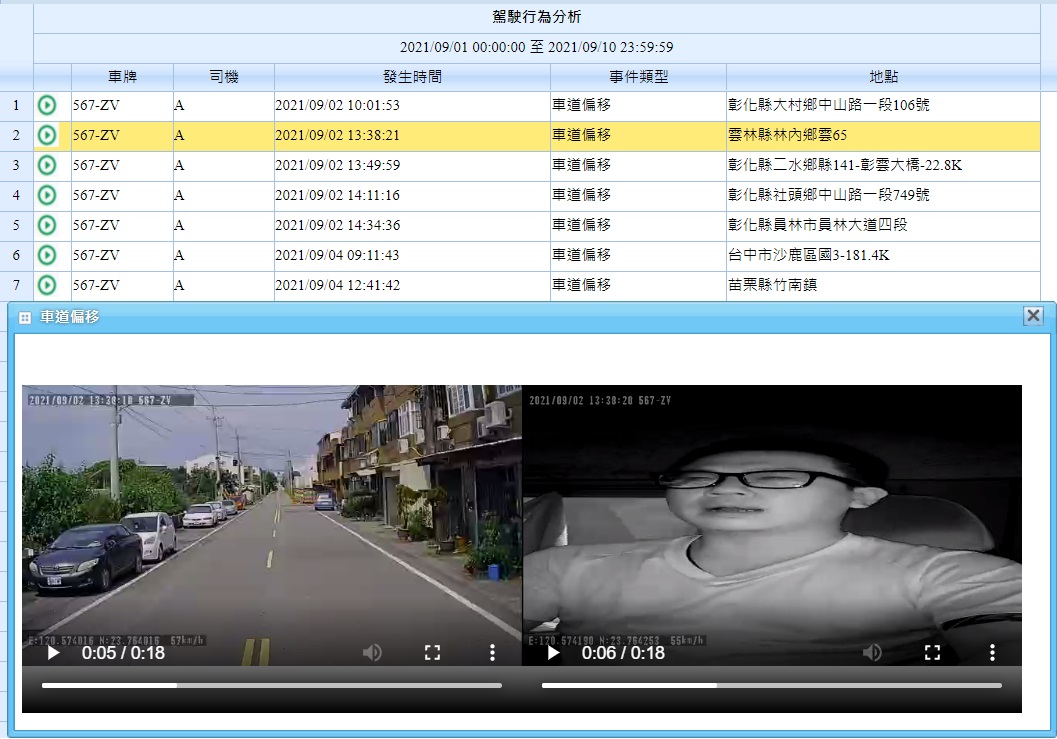Viewport: 1057px width, 739px height.
Task: Open the row 6 event video icon
Action: coord(47,255)
